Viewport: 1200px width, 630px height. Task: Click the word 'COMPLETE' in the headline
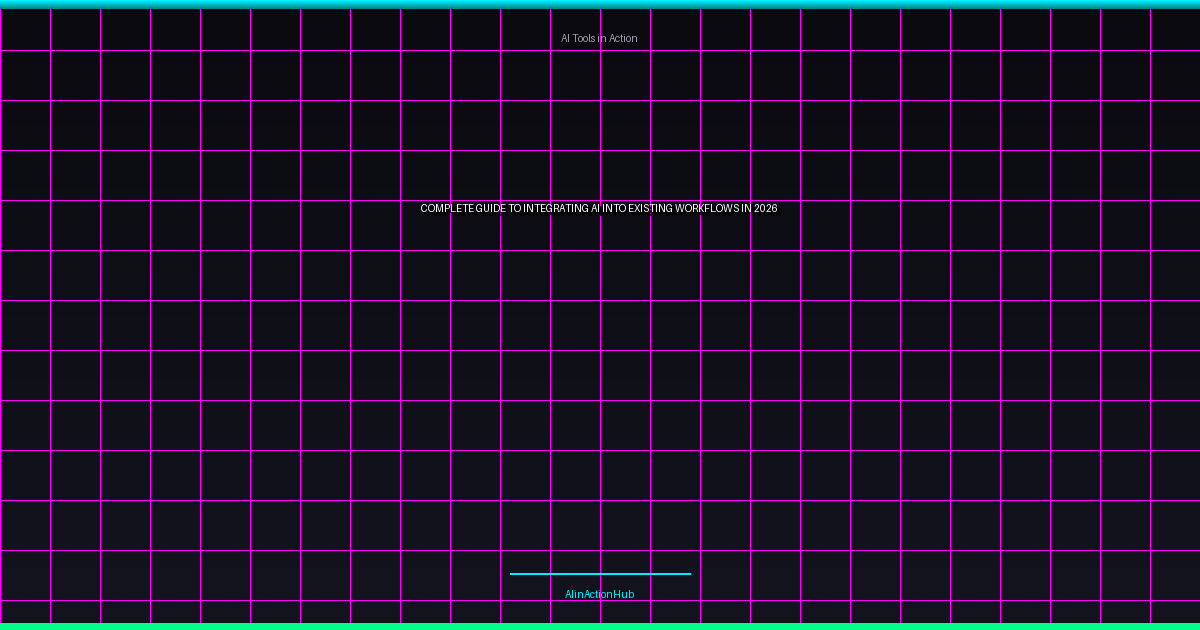[445, 208]
